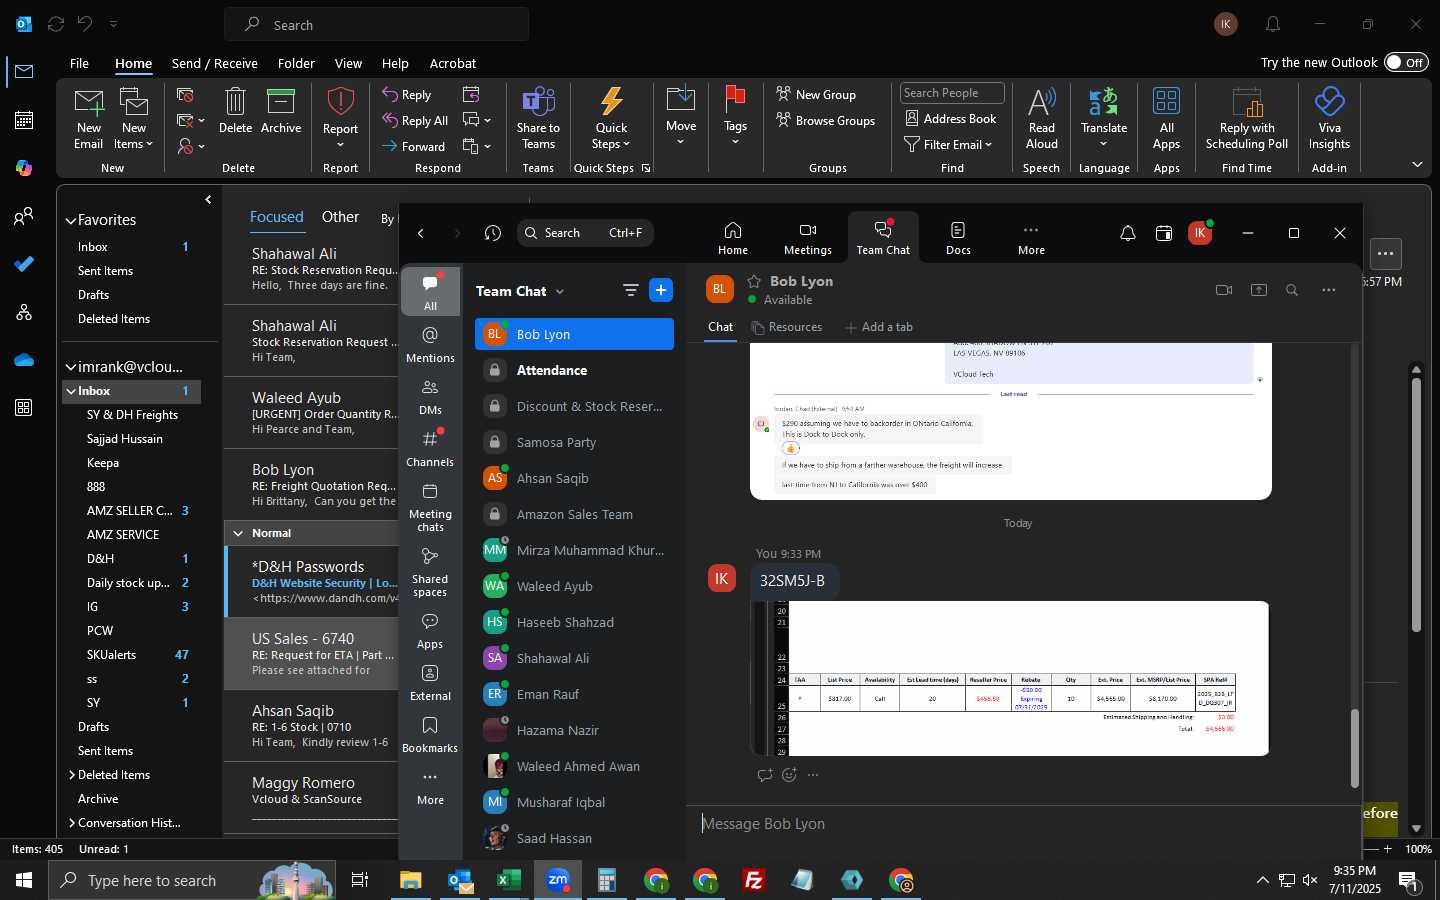Open the quotation screenshot image in chat

click(1010, 678)
